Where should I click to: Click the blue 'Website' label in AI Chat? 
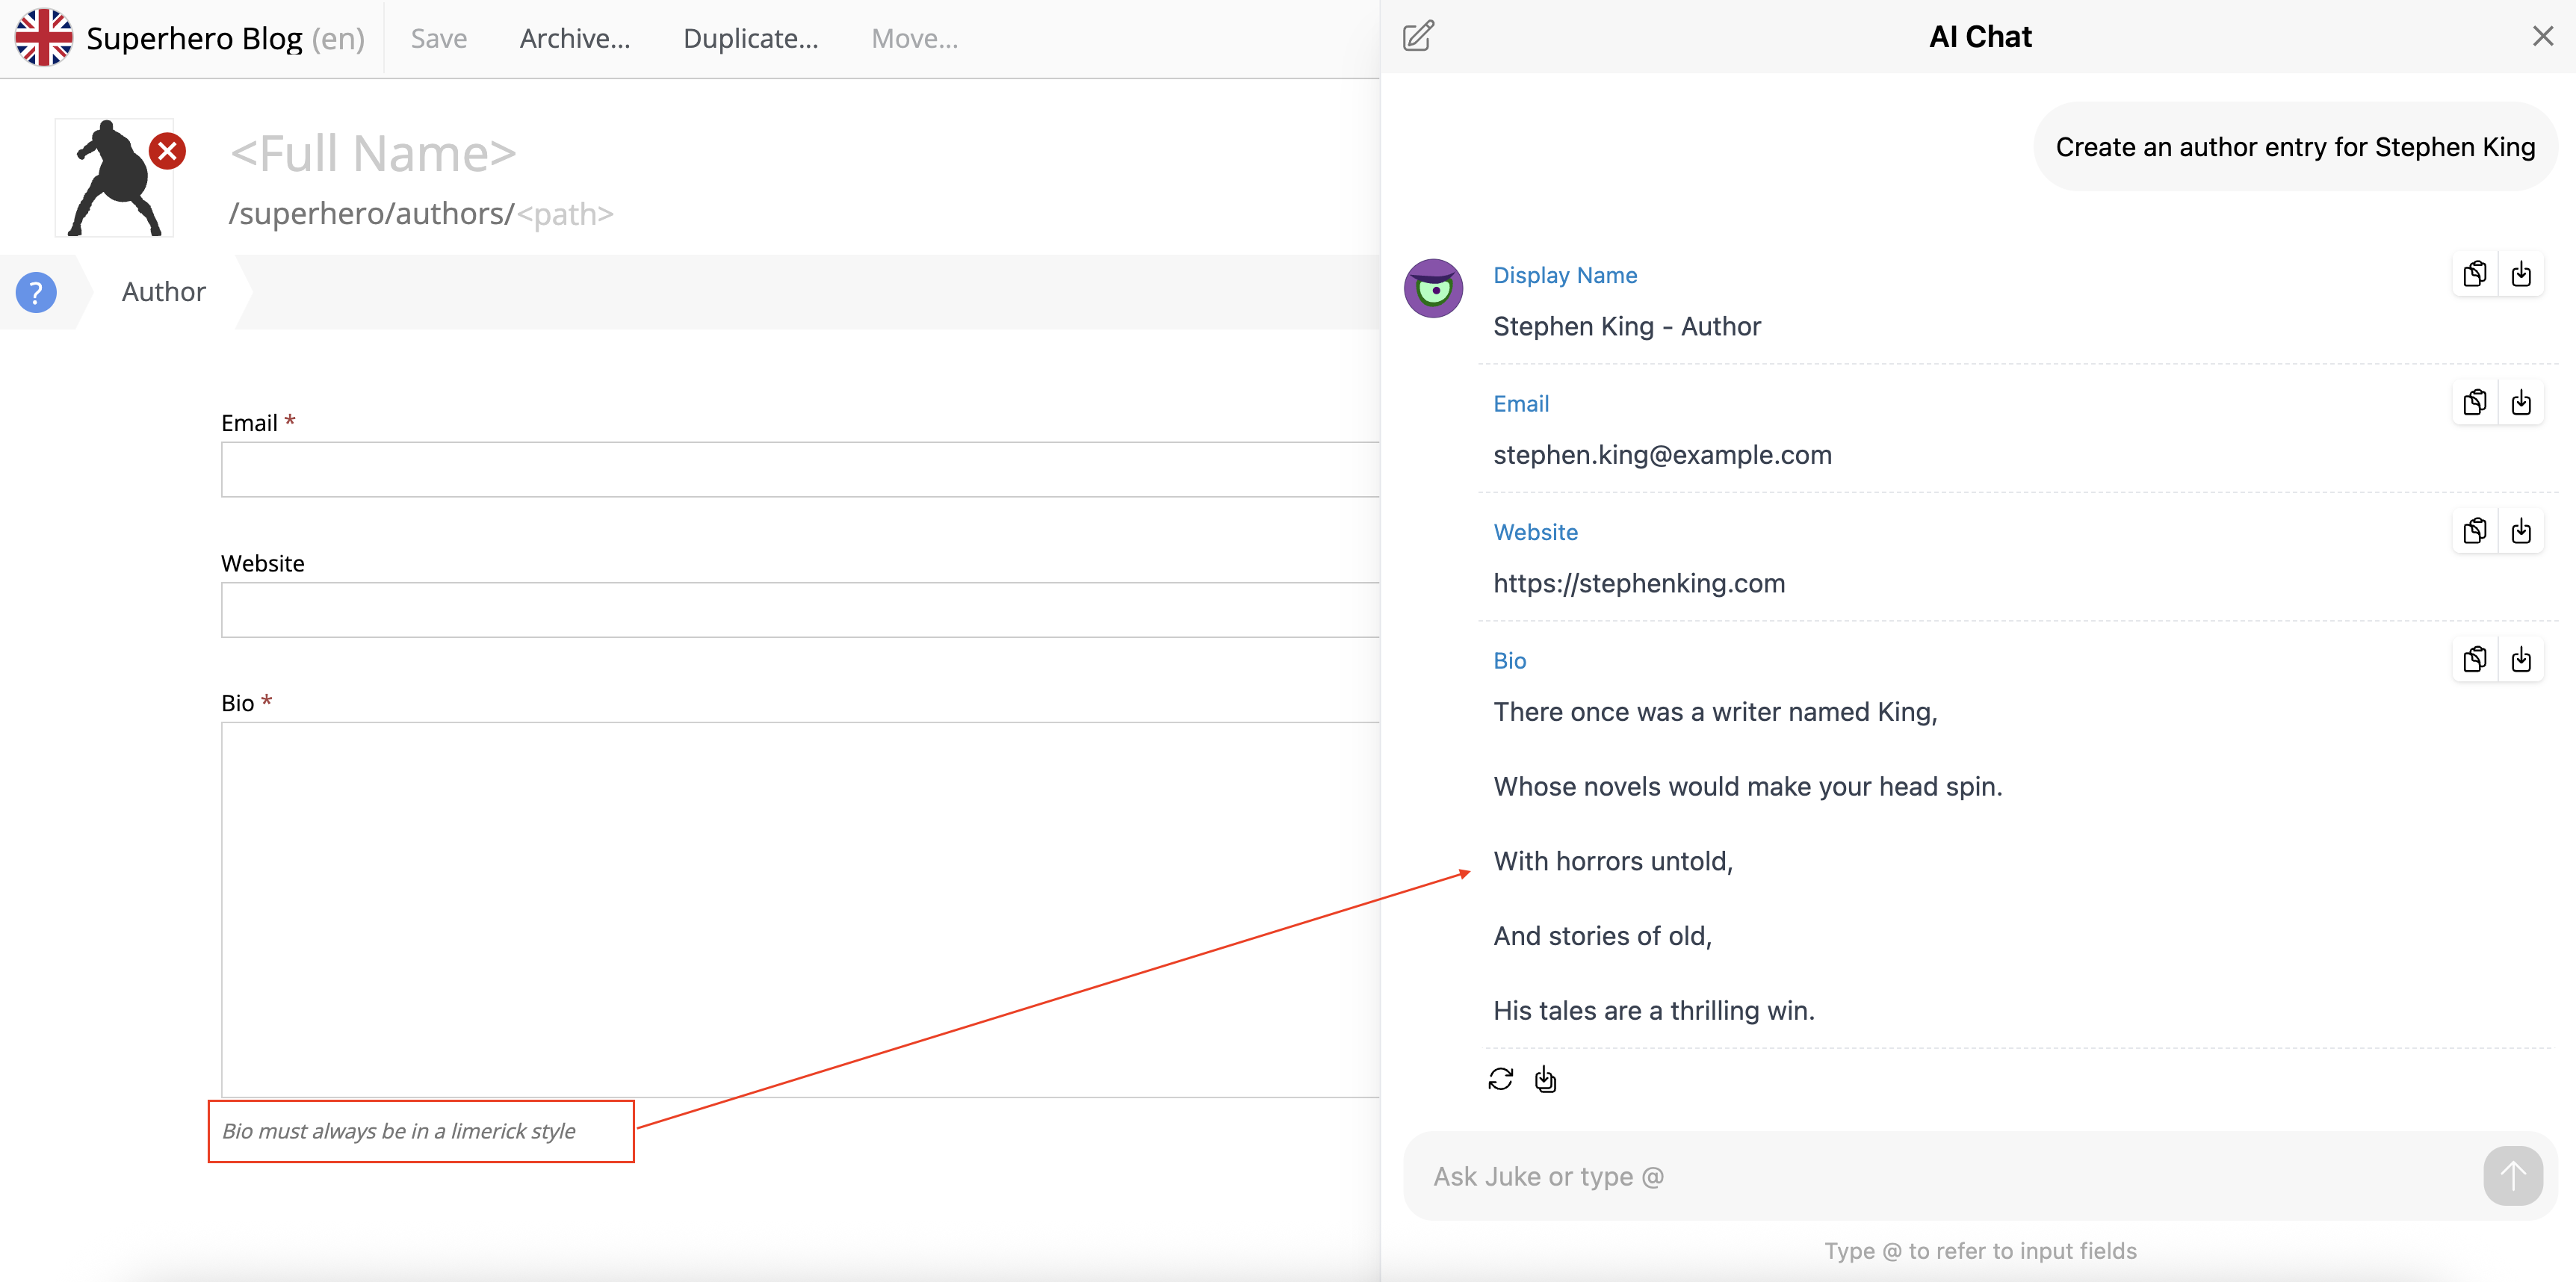1536,532
